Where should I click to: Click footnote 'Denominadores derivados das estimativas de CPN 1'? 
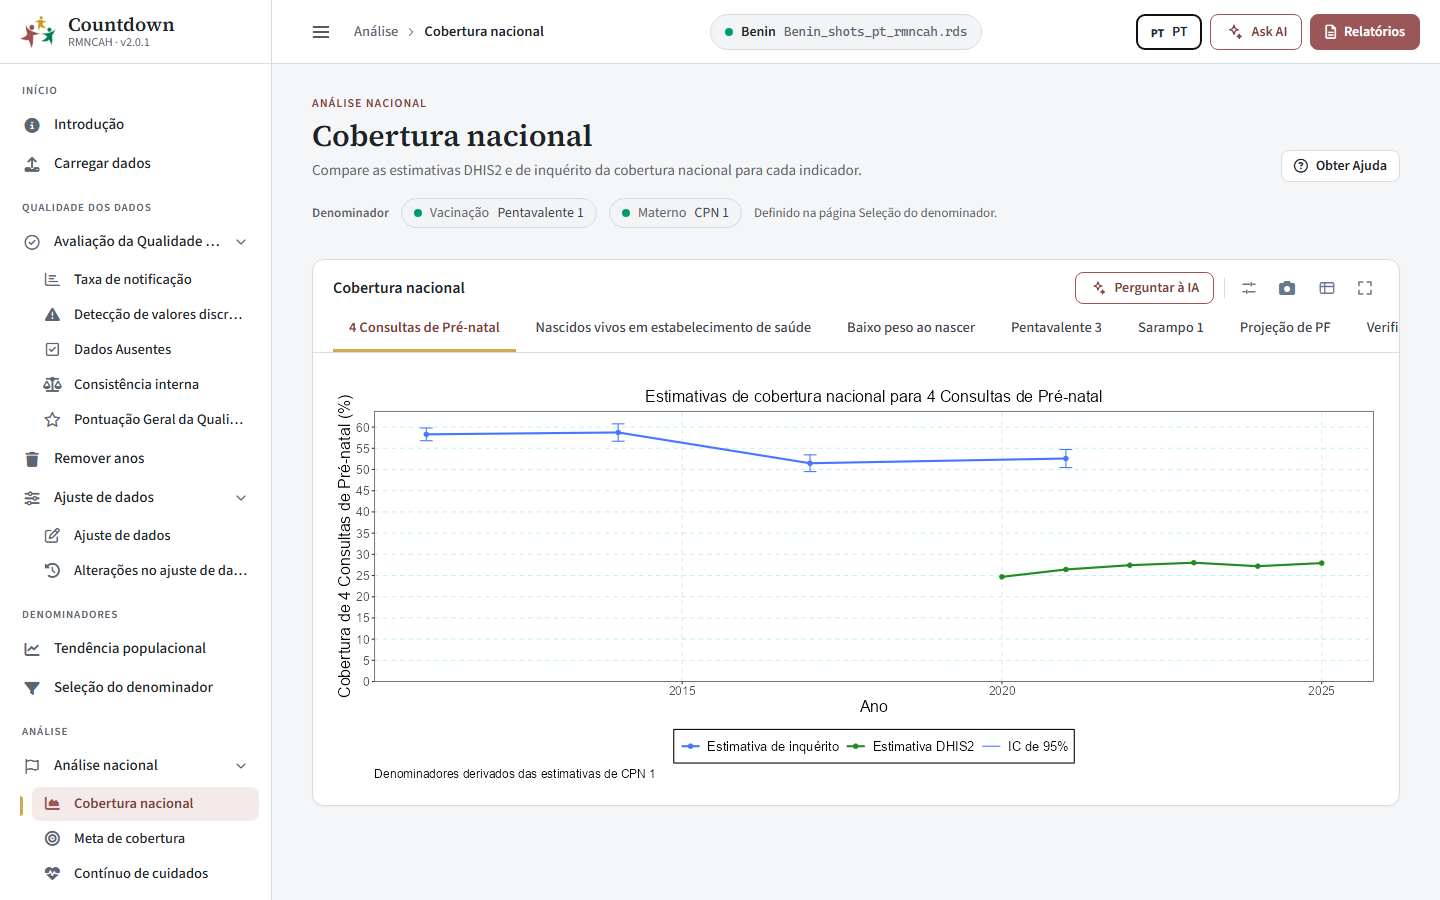pos(514,774)
